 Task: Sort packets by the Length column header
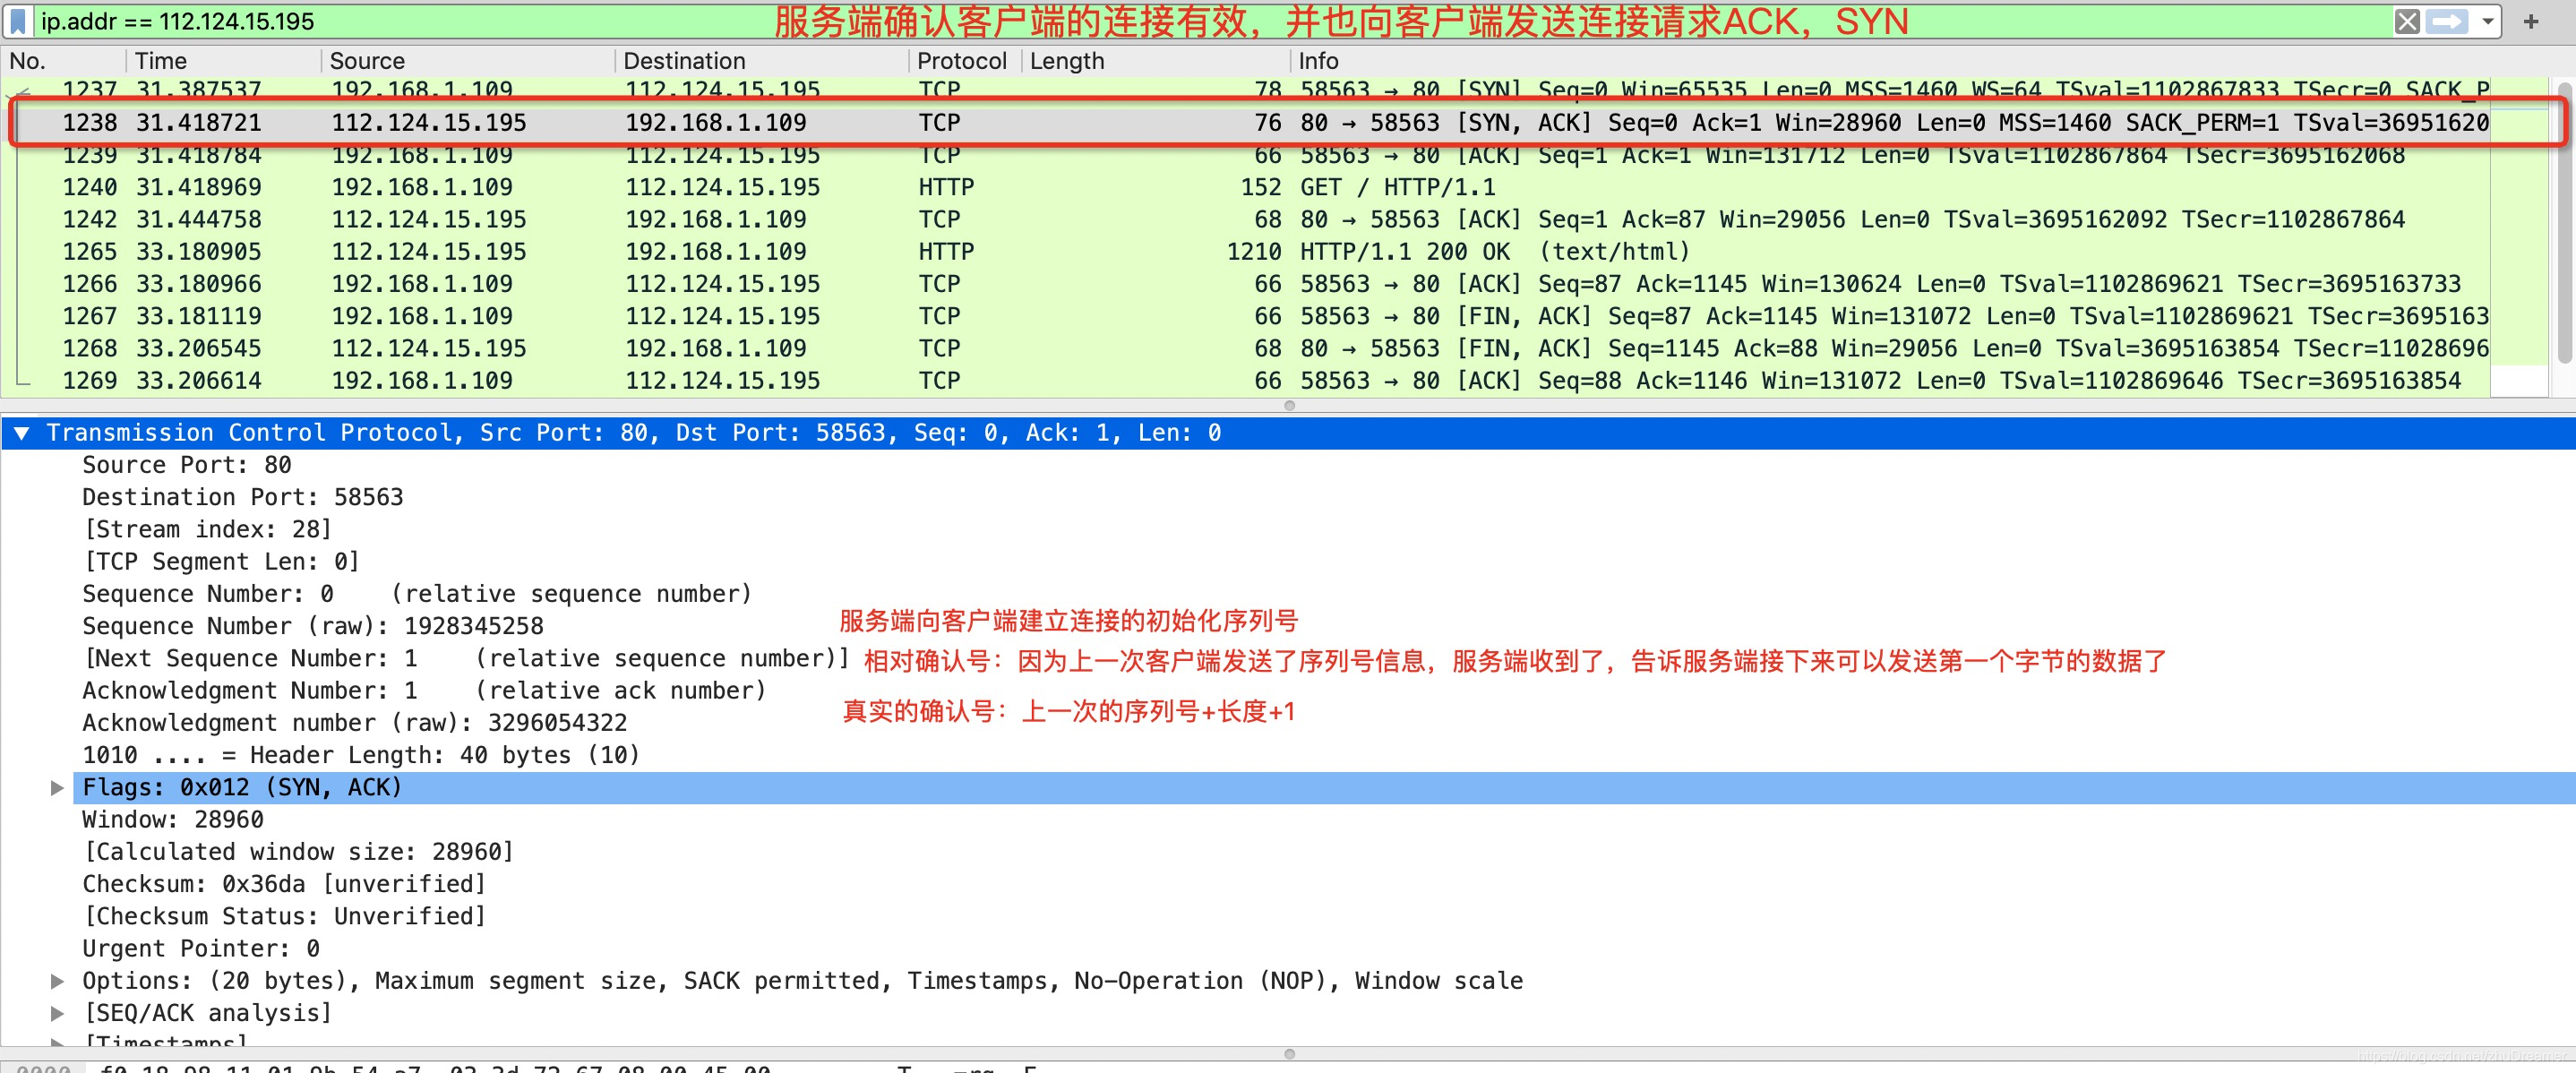click(1156, 61)
